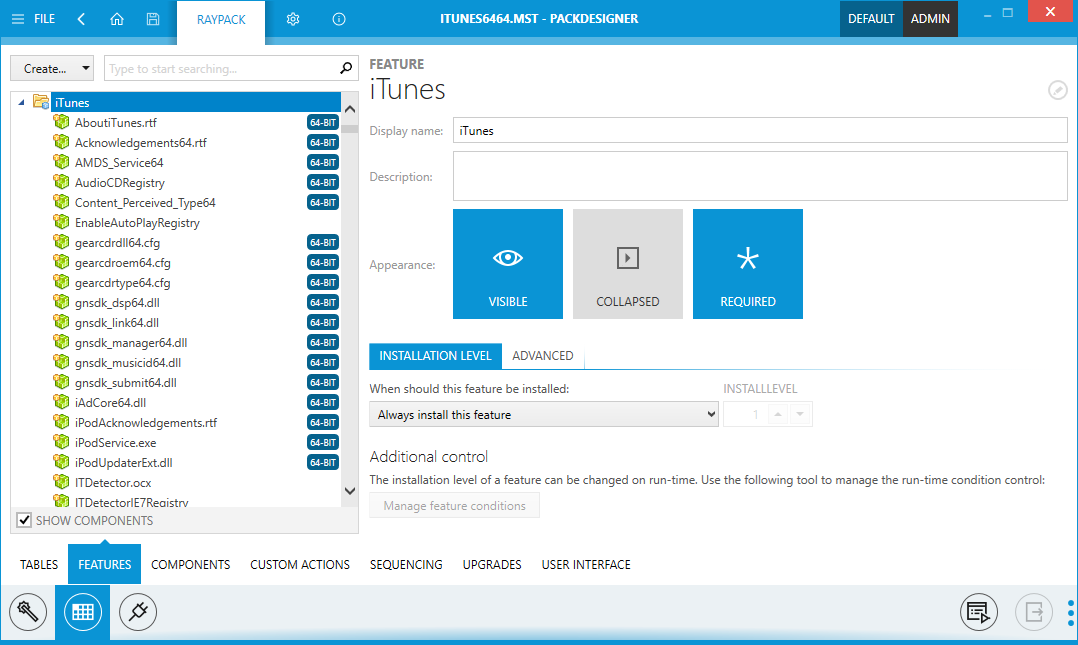The width and height of the screenshot is (1078, 645).
Task: Click the info circle icon
Action: [339, 19]
